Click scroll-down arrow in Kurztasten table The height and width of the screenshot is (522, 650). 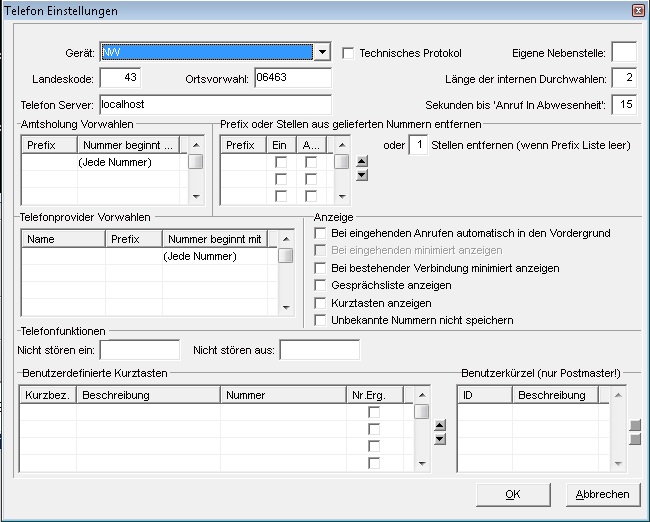422,464
